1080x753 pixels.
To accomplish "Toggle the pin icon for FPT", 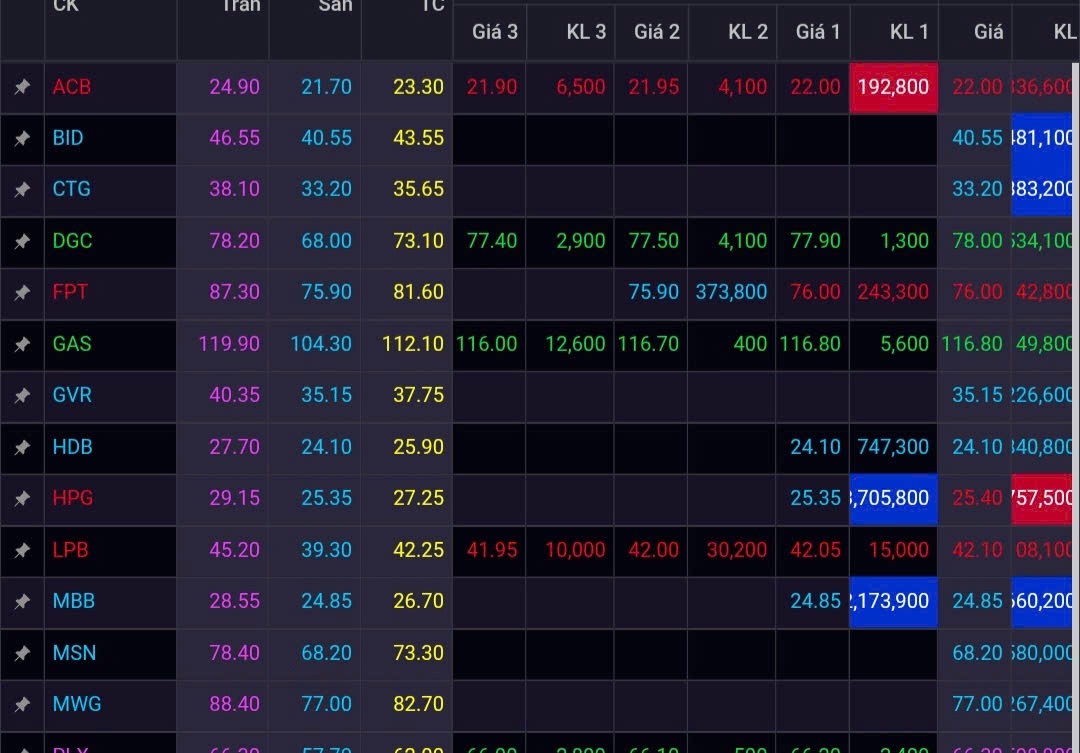I will coord(22,292).
